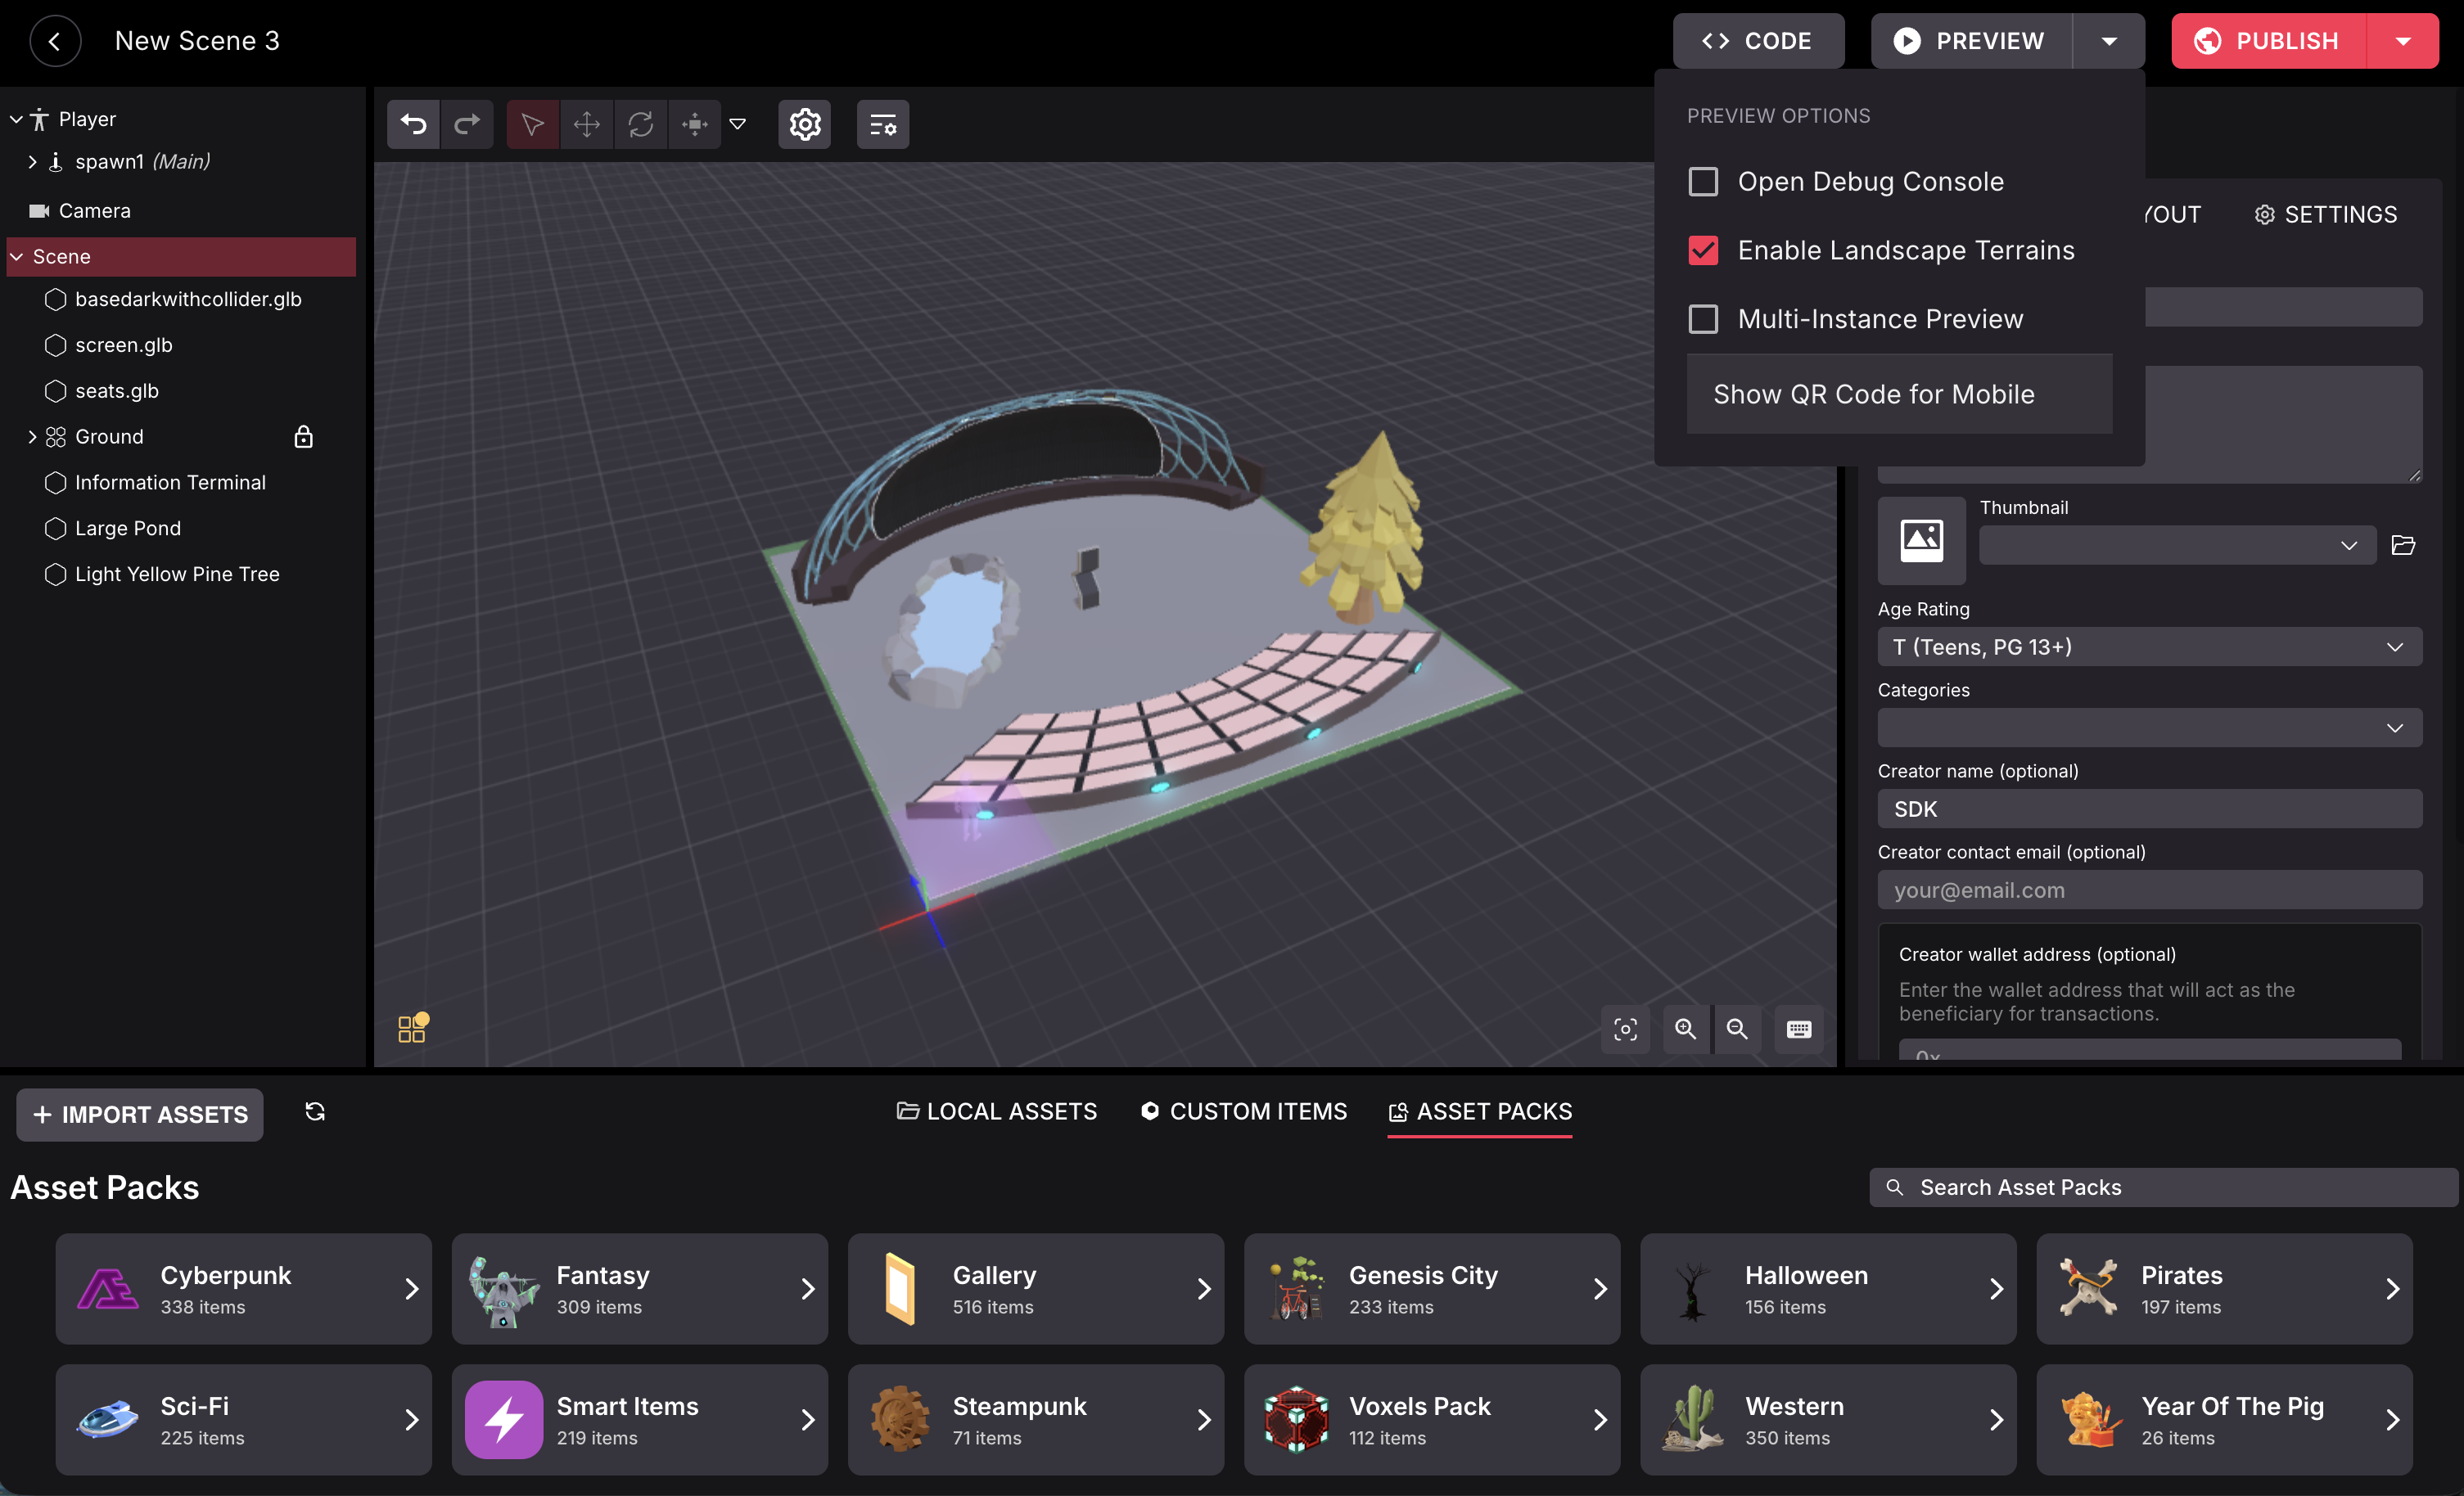The height and width of the screenshot is (1496, 2464).
Task: Select the Asset Packs tab
Action: click(x=1480, y=1112)
